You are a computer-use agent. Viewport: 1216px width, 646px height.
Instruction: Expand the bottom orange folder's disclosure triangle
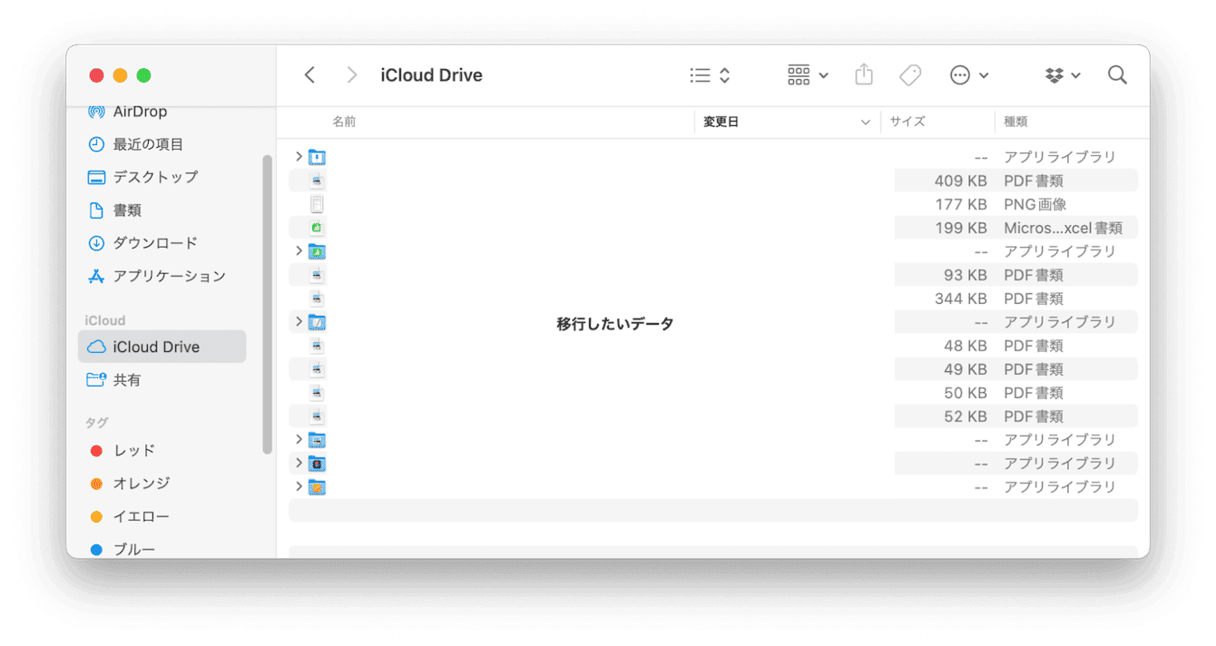pyautogui.click(x=297, y=487)
